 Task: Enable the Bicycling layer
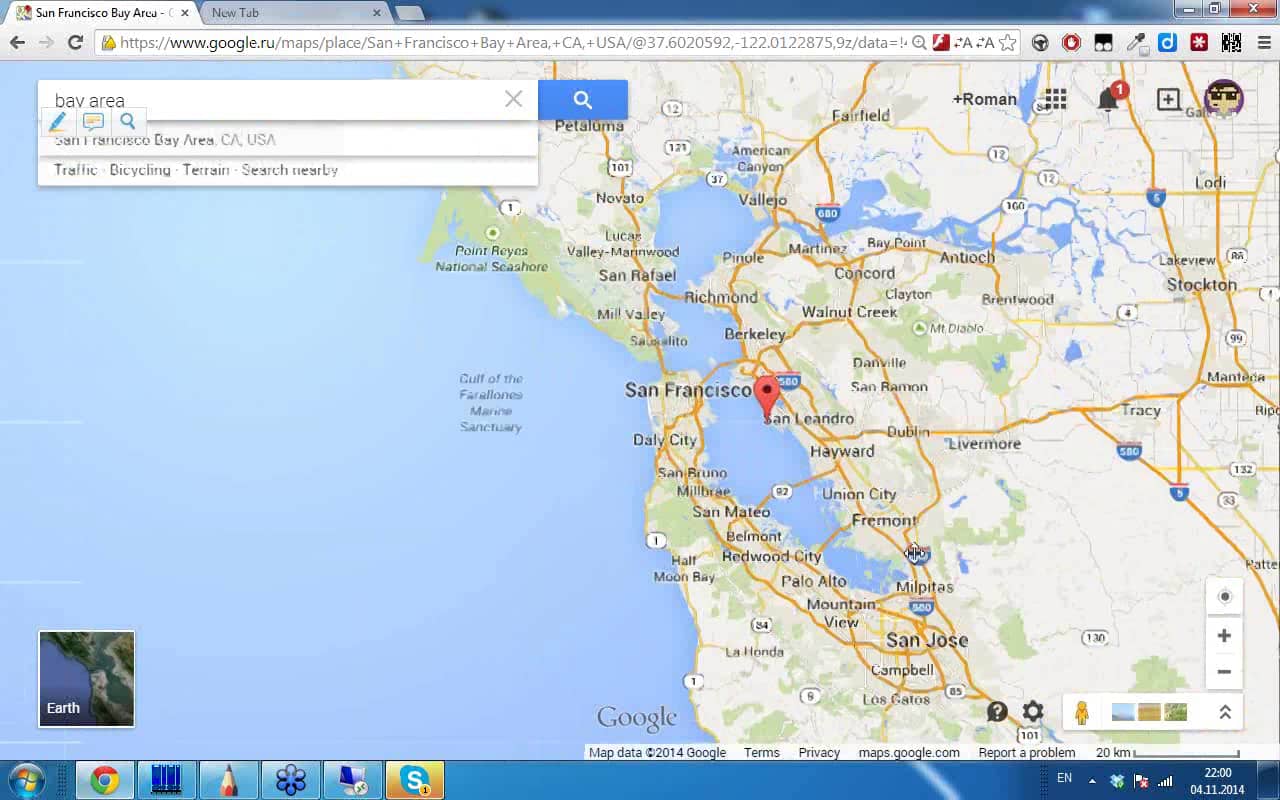pos(140,170)
